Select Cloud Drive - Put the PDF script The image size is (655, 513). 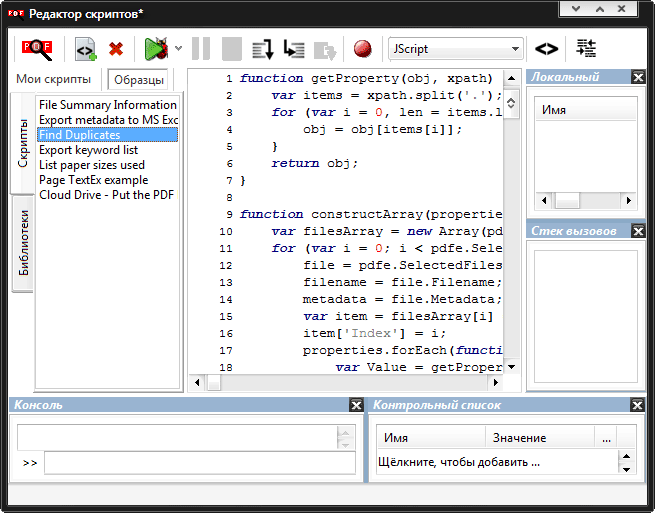pyautogui.click(x=108, y=195)
